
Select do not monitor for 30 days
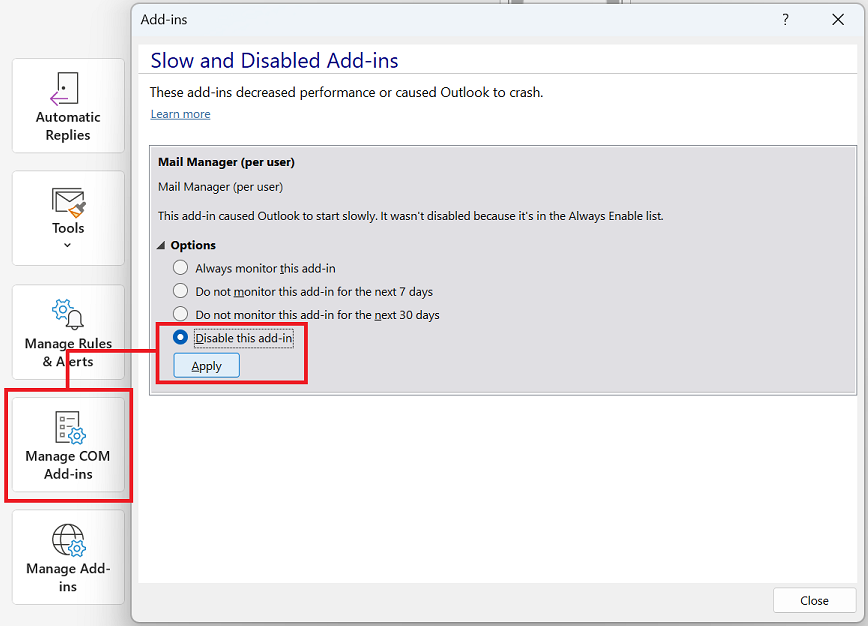pos(180,314)
